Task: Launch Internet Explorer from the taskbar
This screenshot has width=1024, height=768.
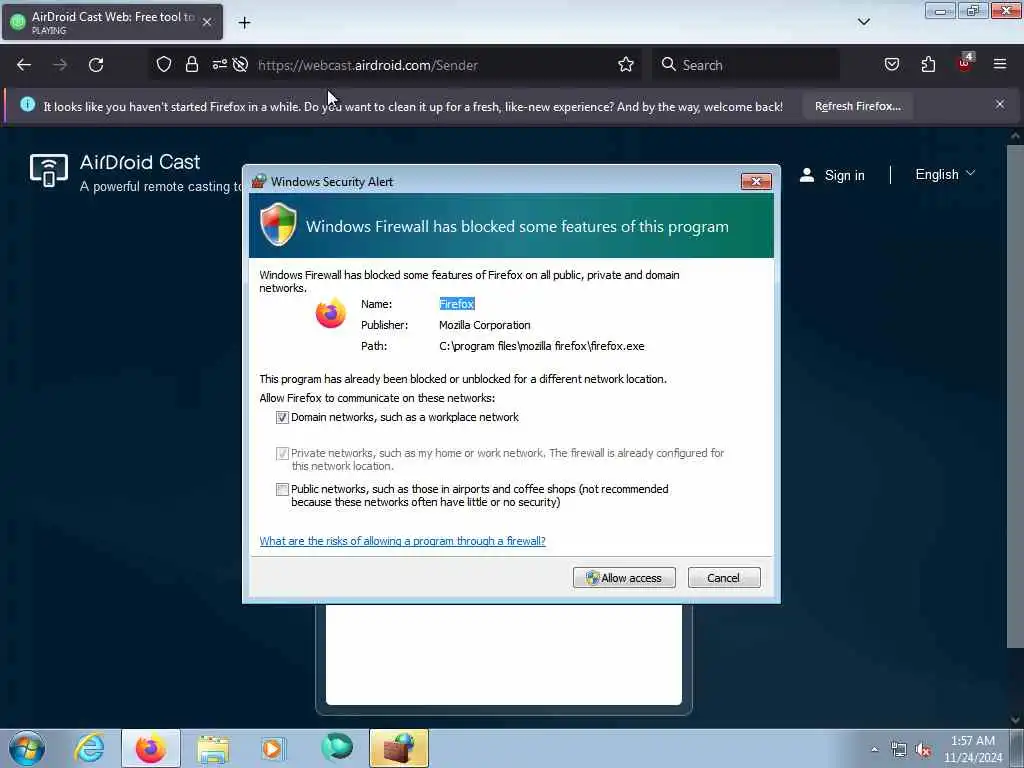Action: (x=89, y=748)
